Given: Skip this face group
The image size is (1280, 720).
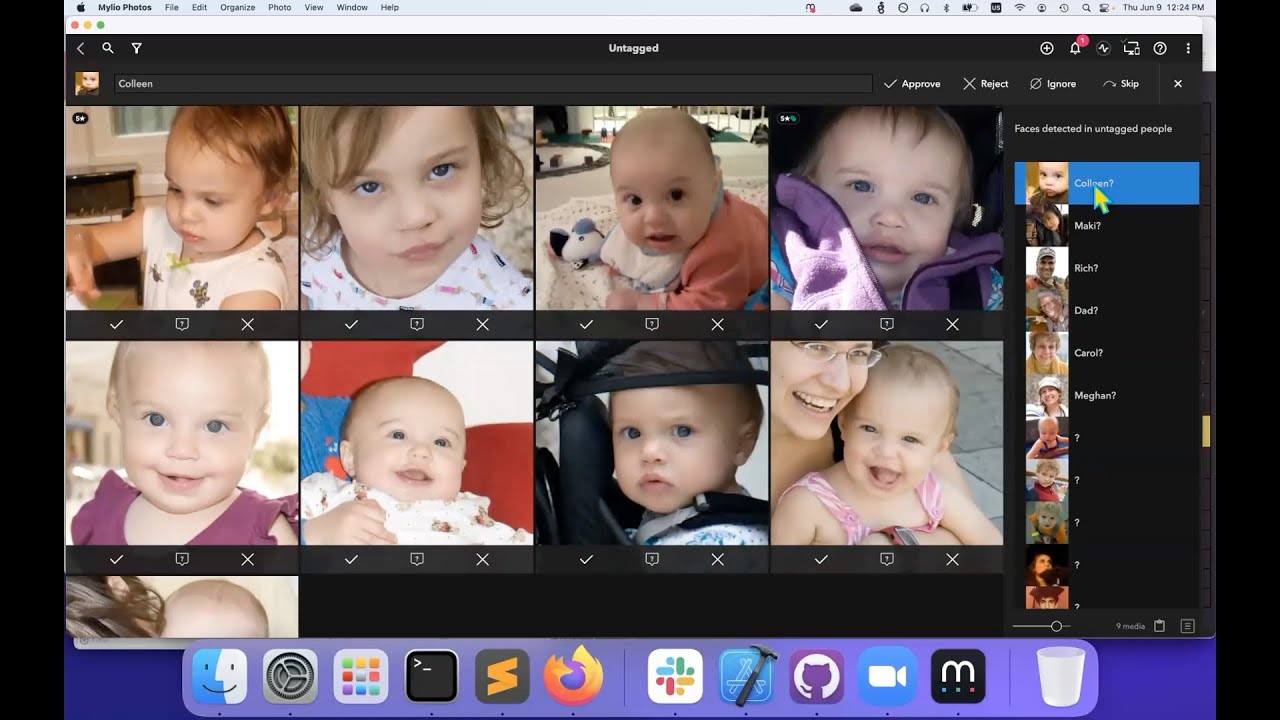Looking at the screenshot, I should pos(1121,84).
